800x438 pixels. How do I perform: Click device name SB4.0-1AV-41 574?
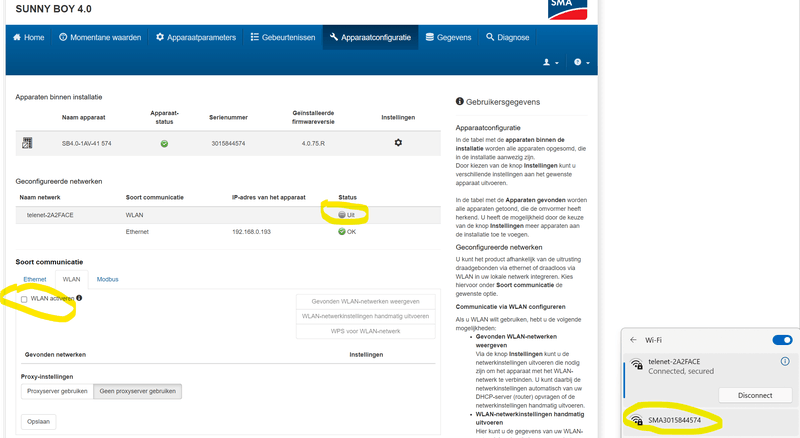point(87,143)
